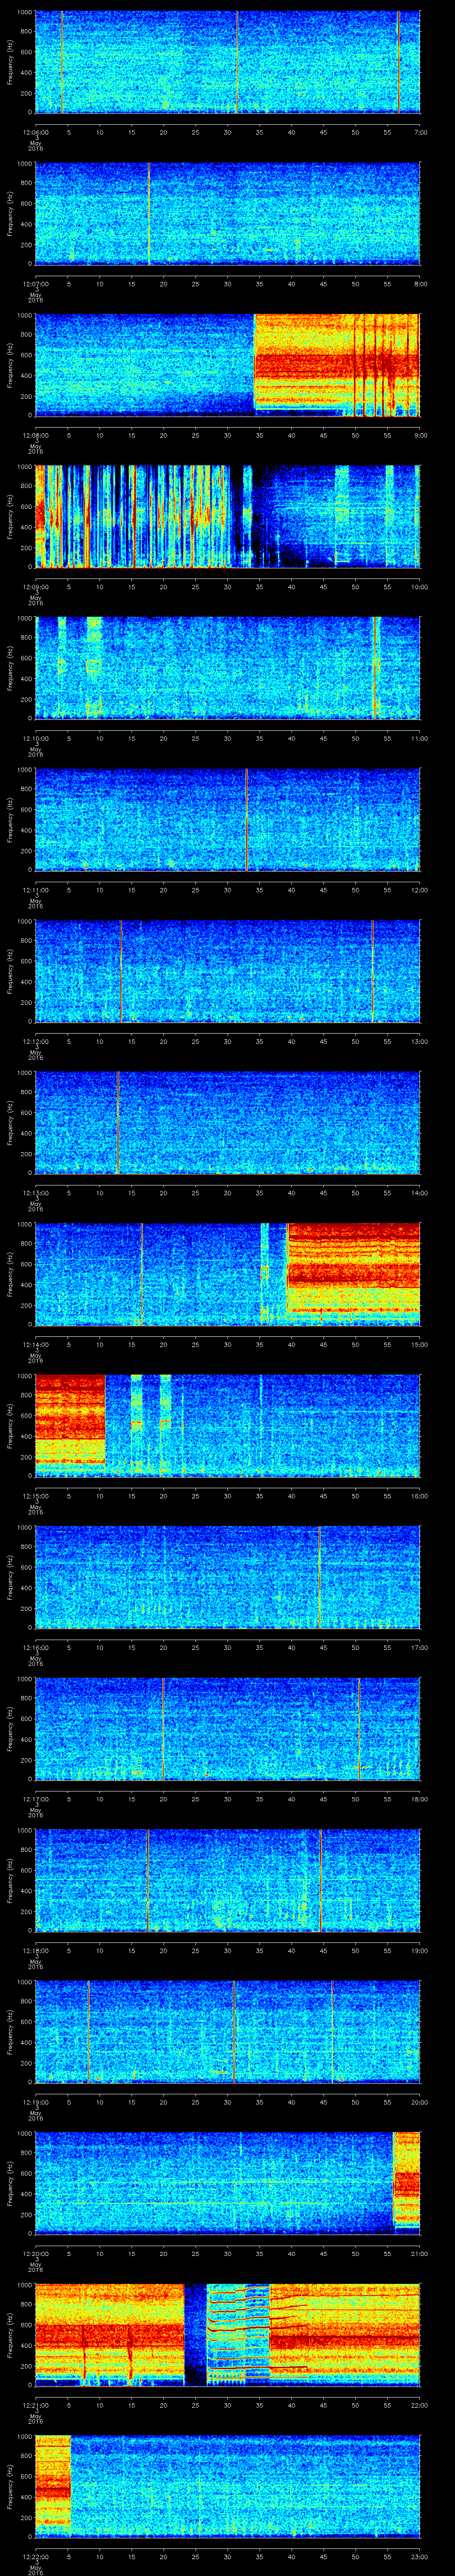Click the 12:09:00 start time label
455x2576 pixels.
(35, 587)
